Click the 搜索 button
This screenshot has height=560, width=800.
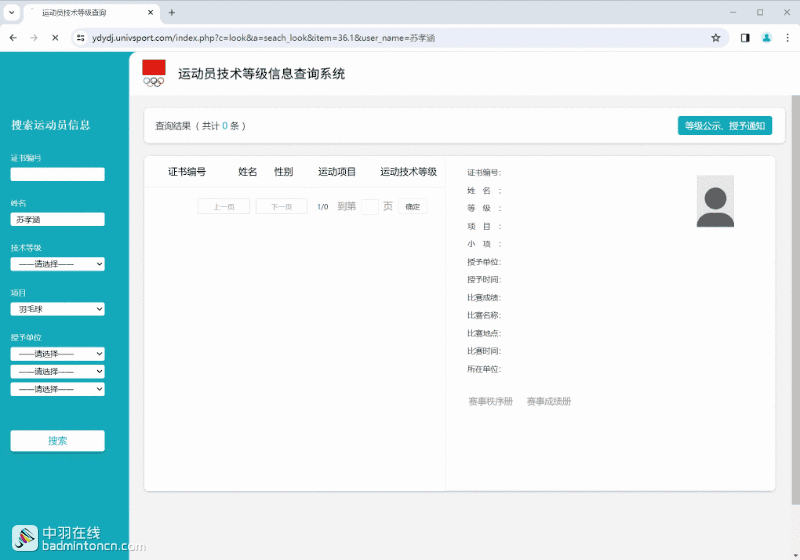click(x=58, y=441)
